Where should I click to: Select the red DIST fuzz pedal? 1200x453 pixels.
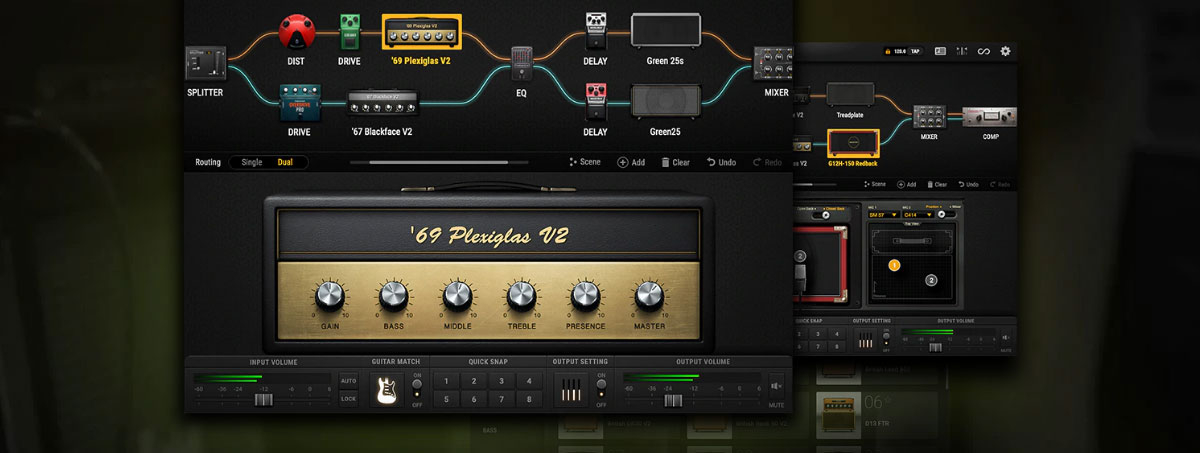click(x=296, y=33)
